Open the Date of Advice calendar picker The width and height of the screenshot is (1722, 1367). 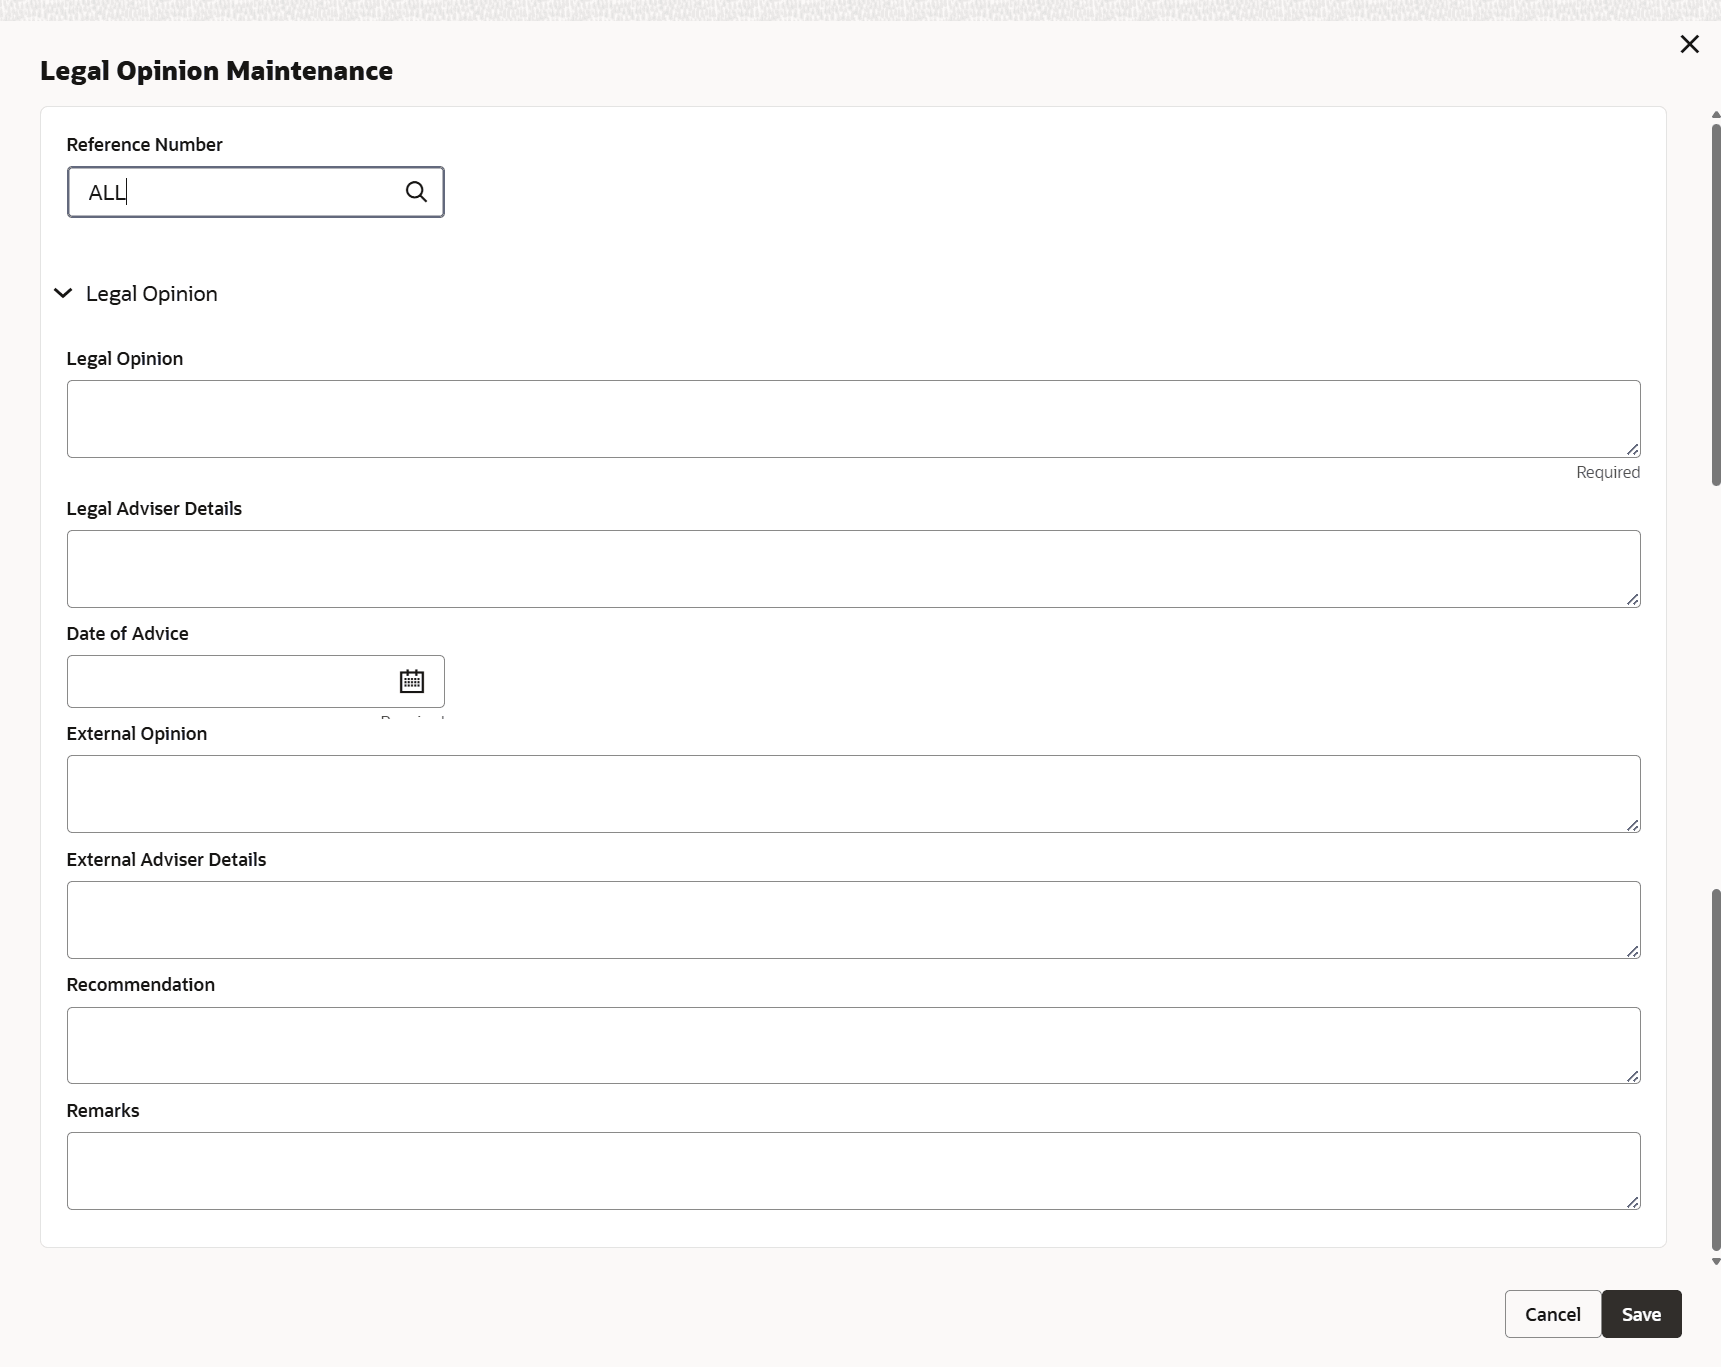click(412, 681)
